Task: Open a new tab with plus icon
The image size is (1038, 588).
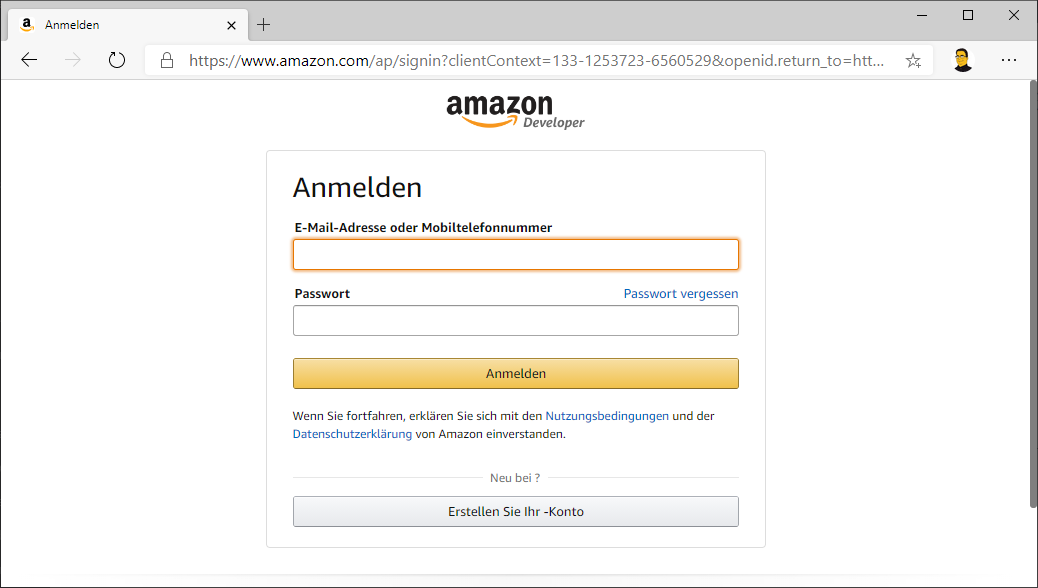Action: coord(264,24)
